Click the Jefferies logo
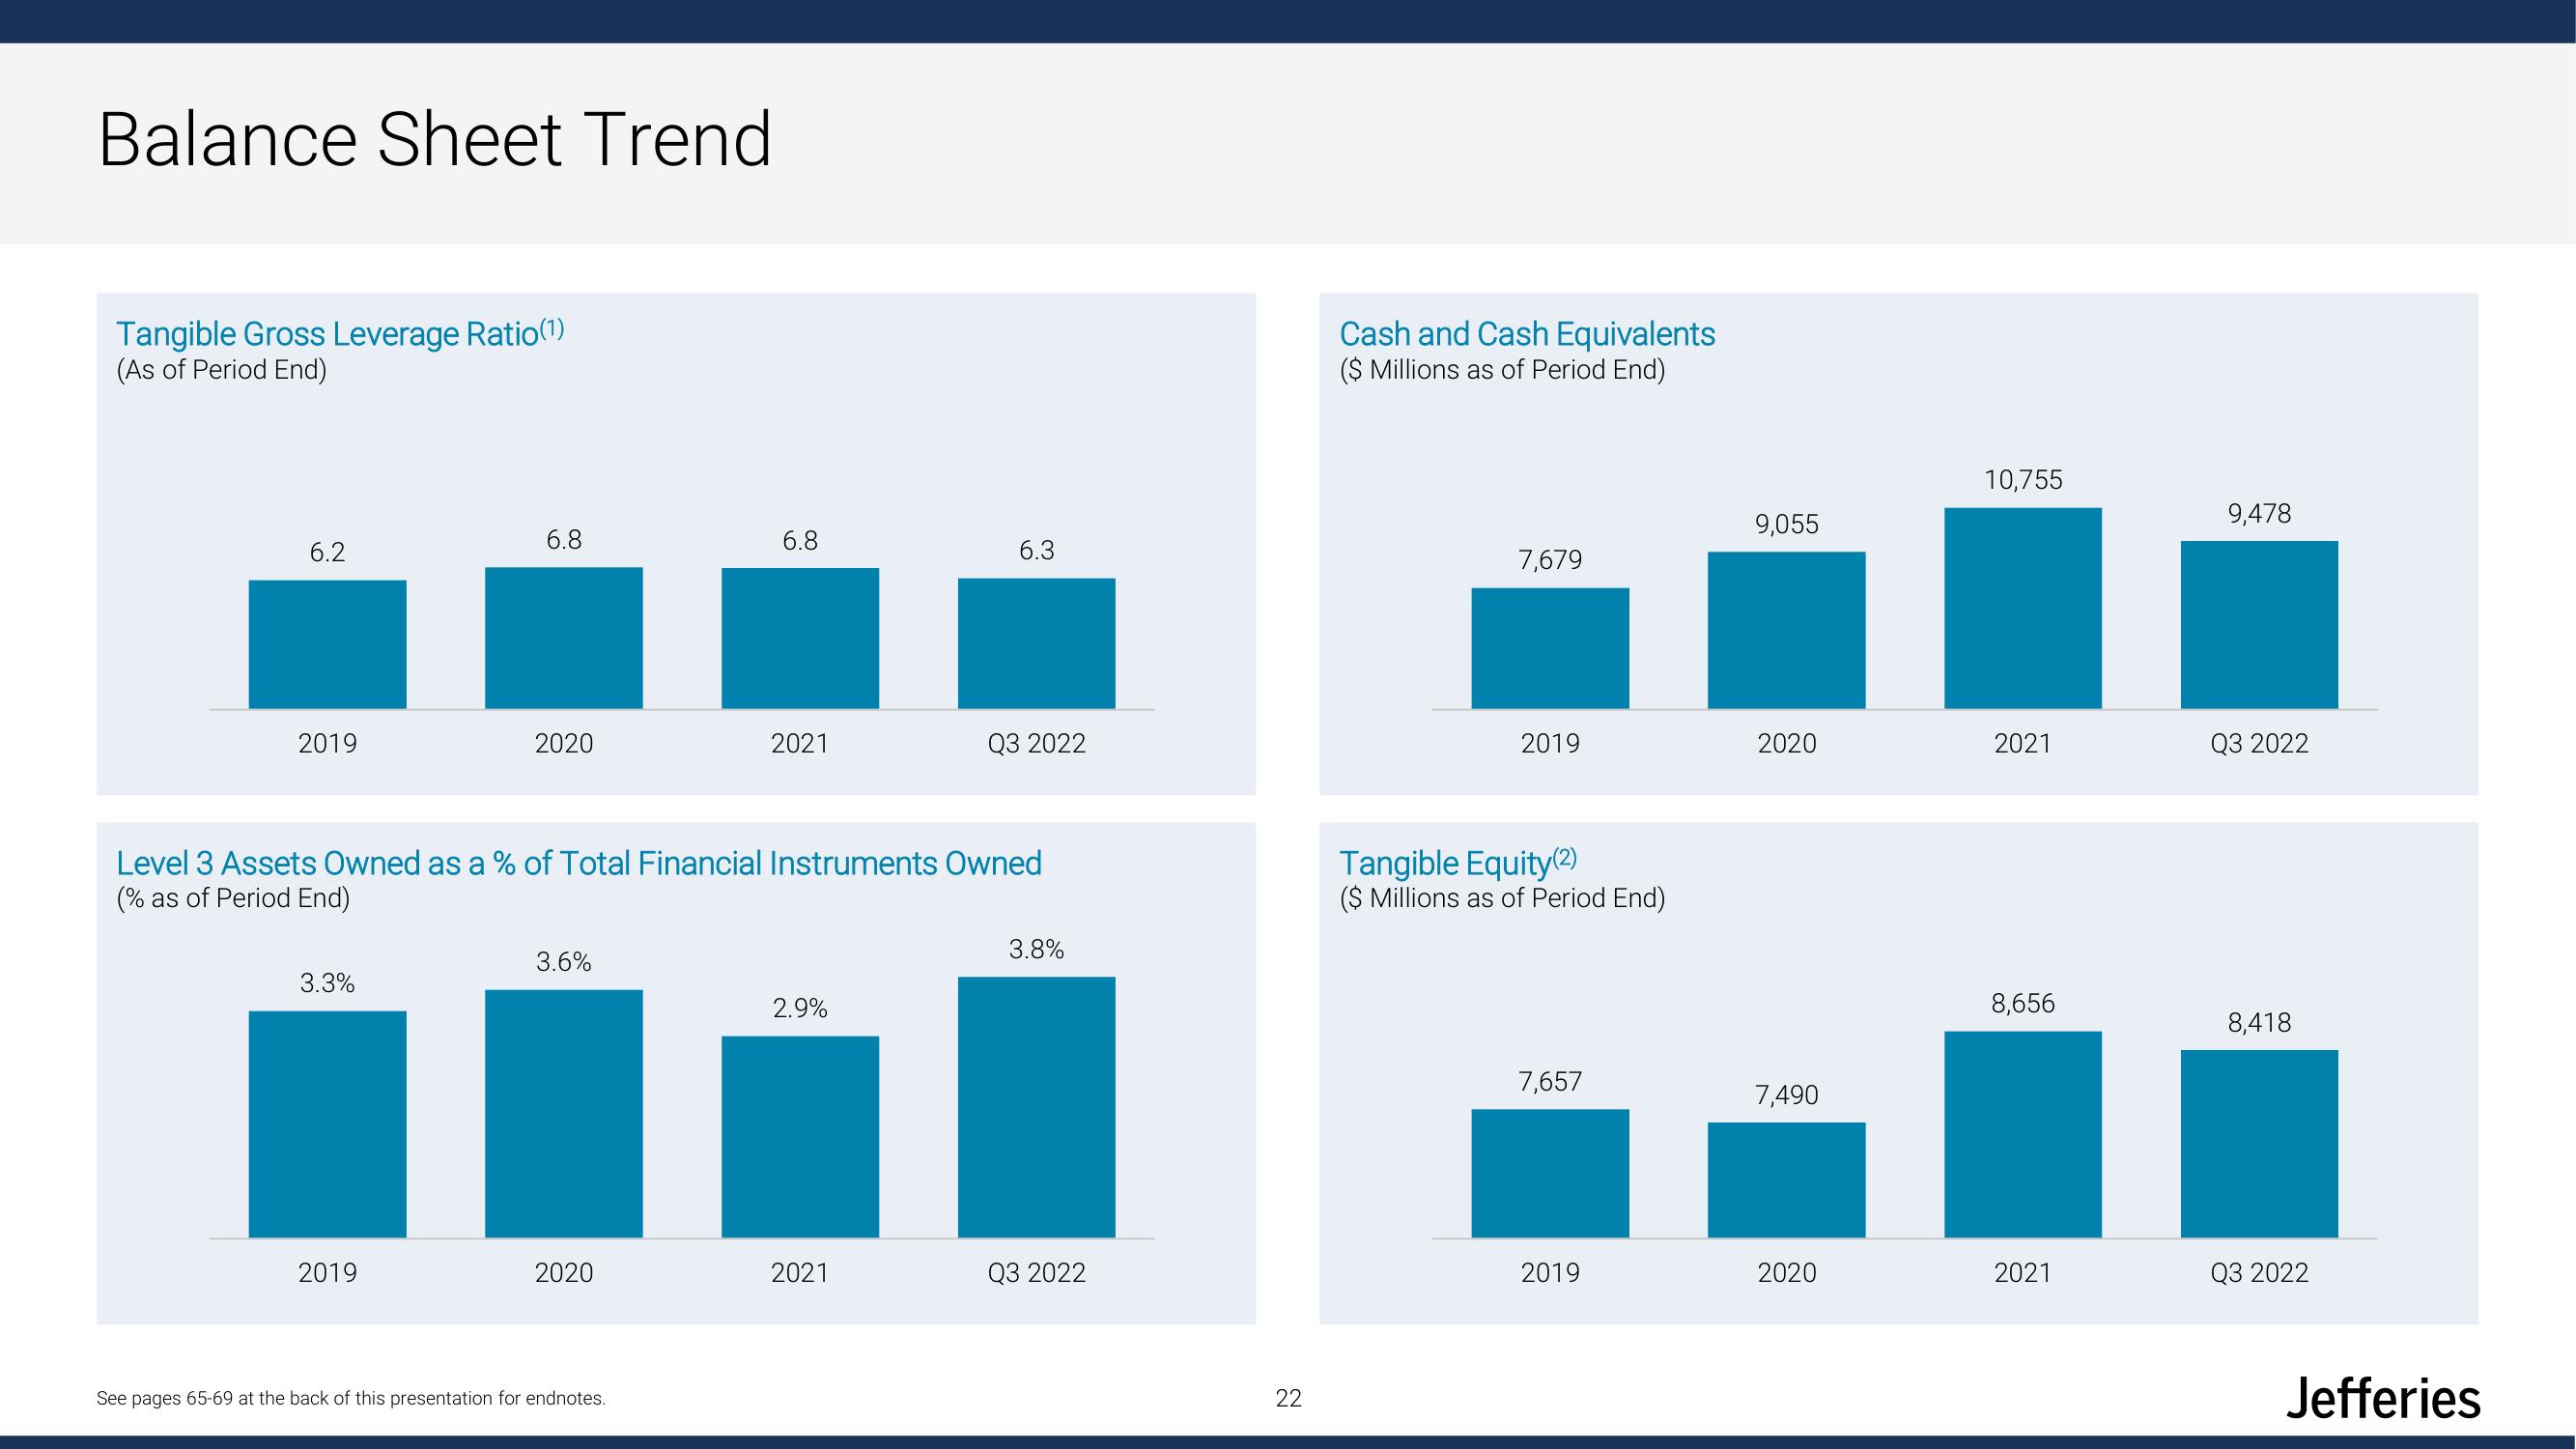Viewport: 2576px width, 1449px height. 2383,1398
